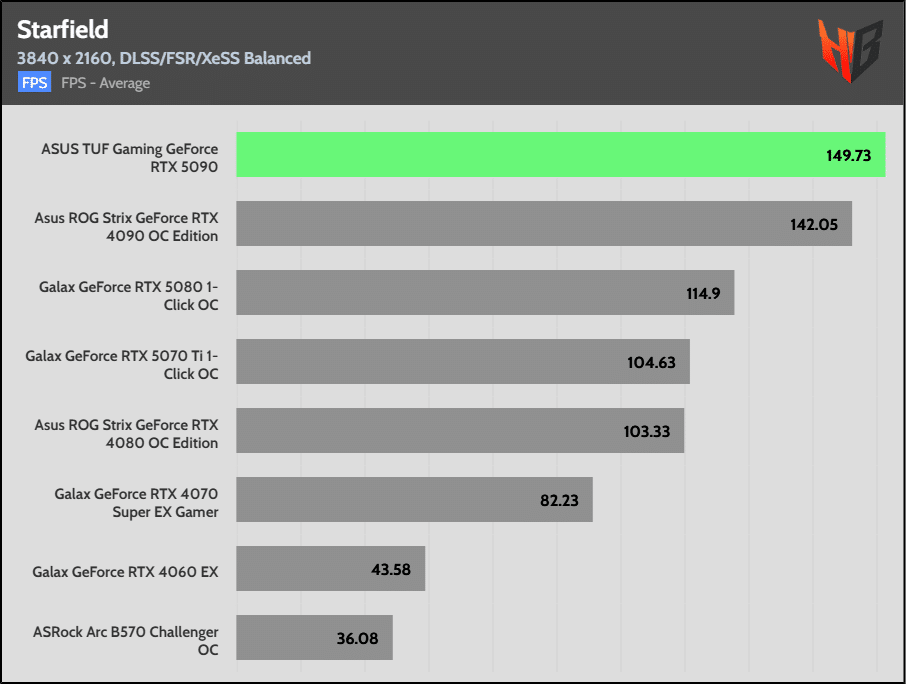Click the Galax GeForce RTX 4060 EX label
Image resolution: width=906 pixels, height=684 pixels.
coord(125,572)
